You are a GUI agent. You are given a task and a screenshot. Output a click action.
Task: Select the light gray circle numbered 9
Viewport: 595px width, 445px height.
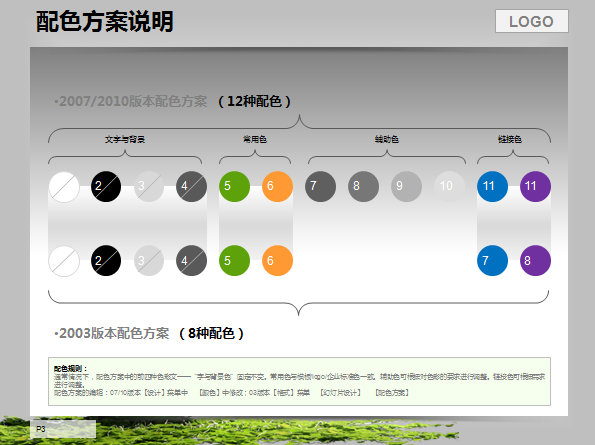(406, 186)
